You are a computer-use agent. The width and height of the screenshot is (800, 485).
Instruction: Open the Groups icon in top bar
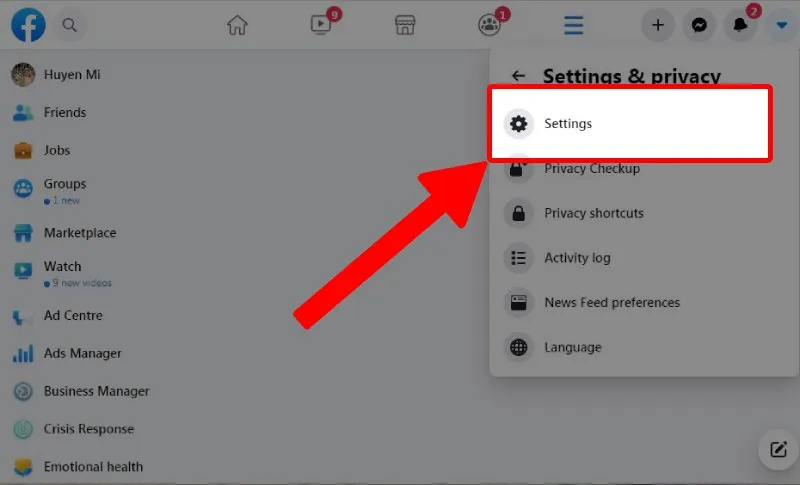click(488, 25)
